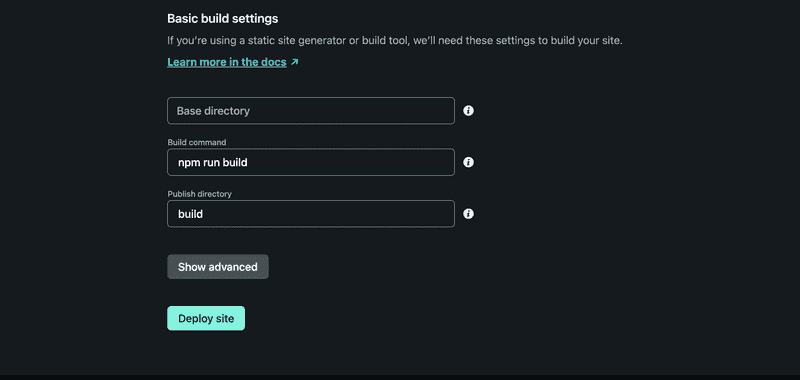Click the Build command info icon

coord(468,162)
